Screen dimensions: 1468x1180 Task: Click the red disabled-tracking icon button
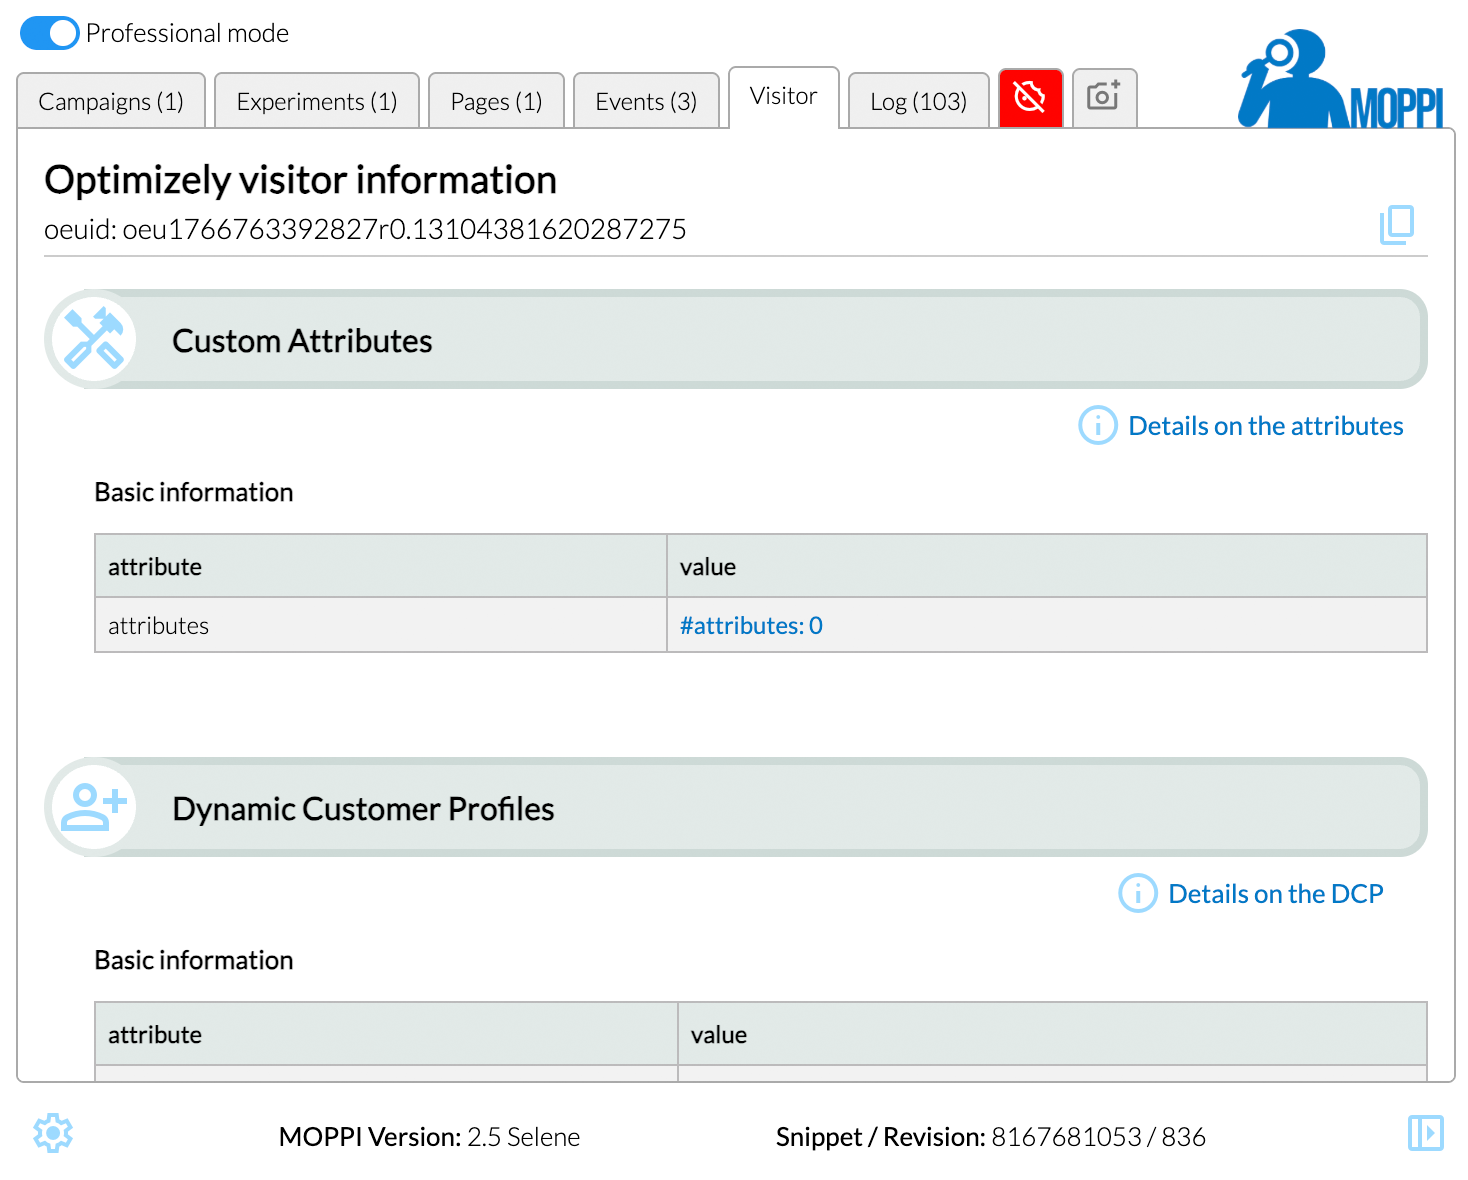(1030, 98)
